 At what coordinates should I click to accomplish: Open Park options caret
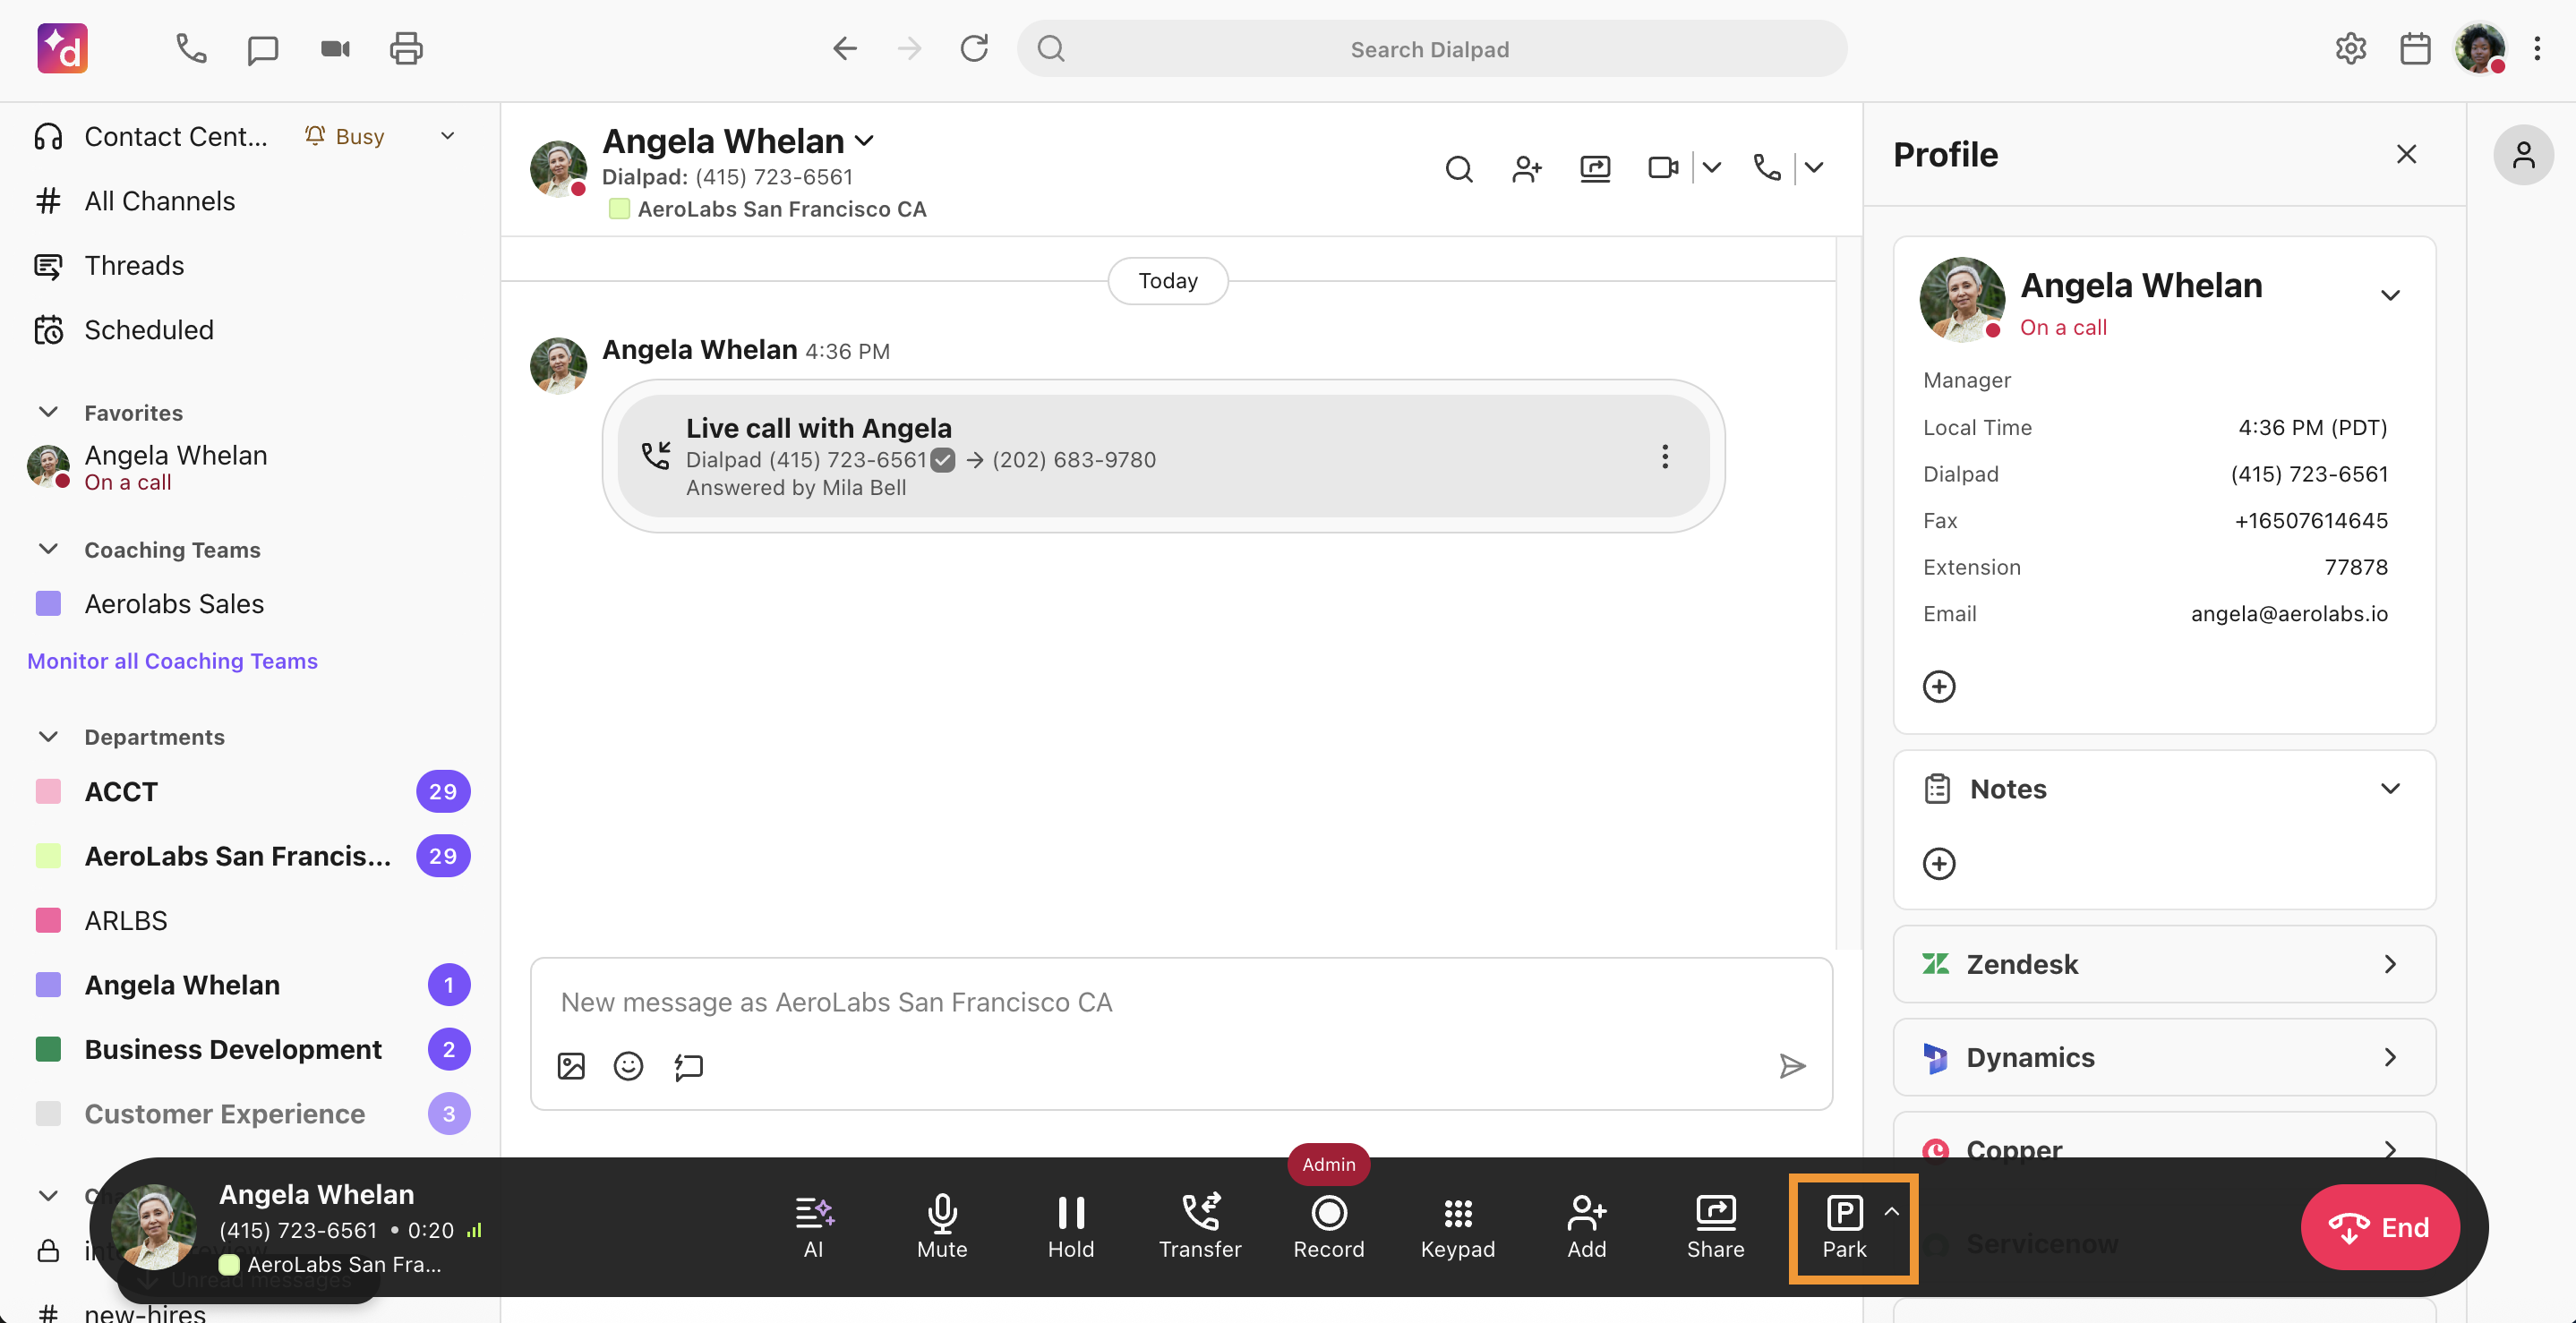tap(1891, 1211)
